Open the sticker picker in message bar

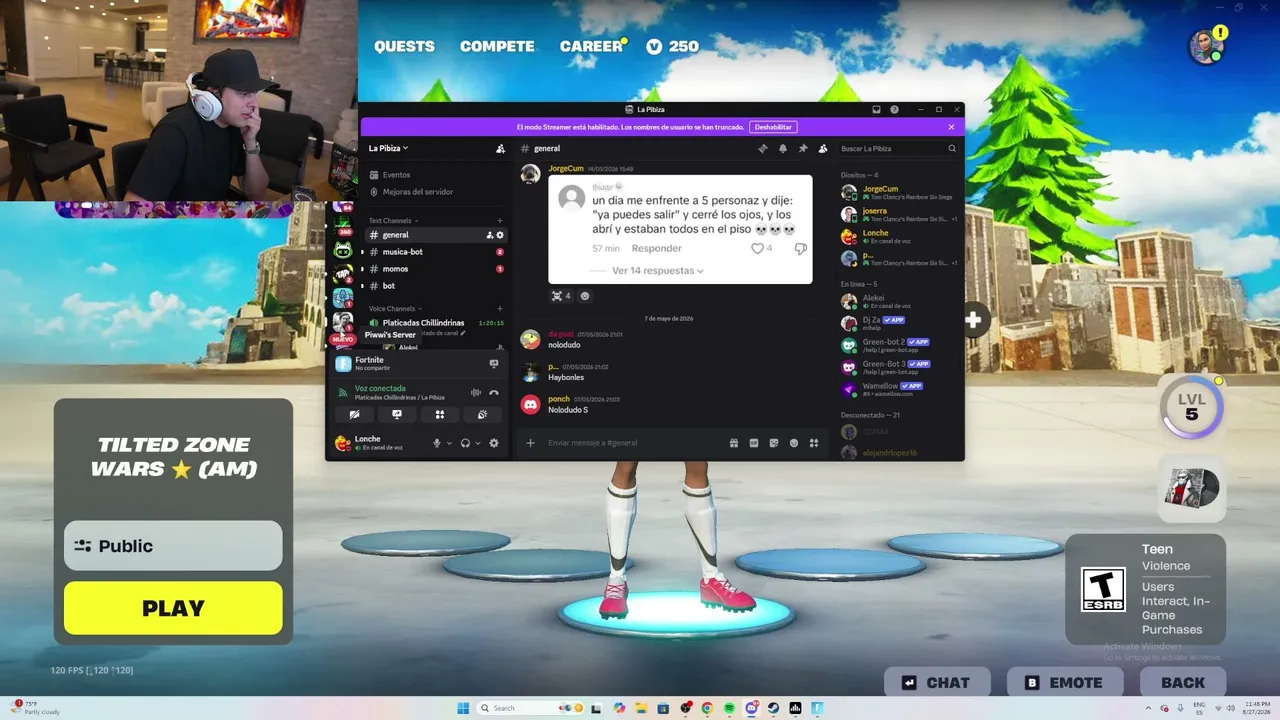(774, 443)
